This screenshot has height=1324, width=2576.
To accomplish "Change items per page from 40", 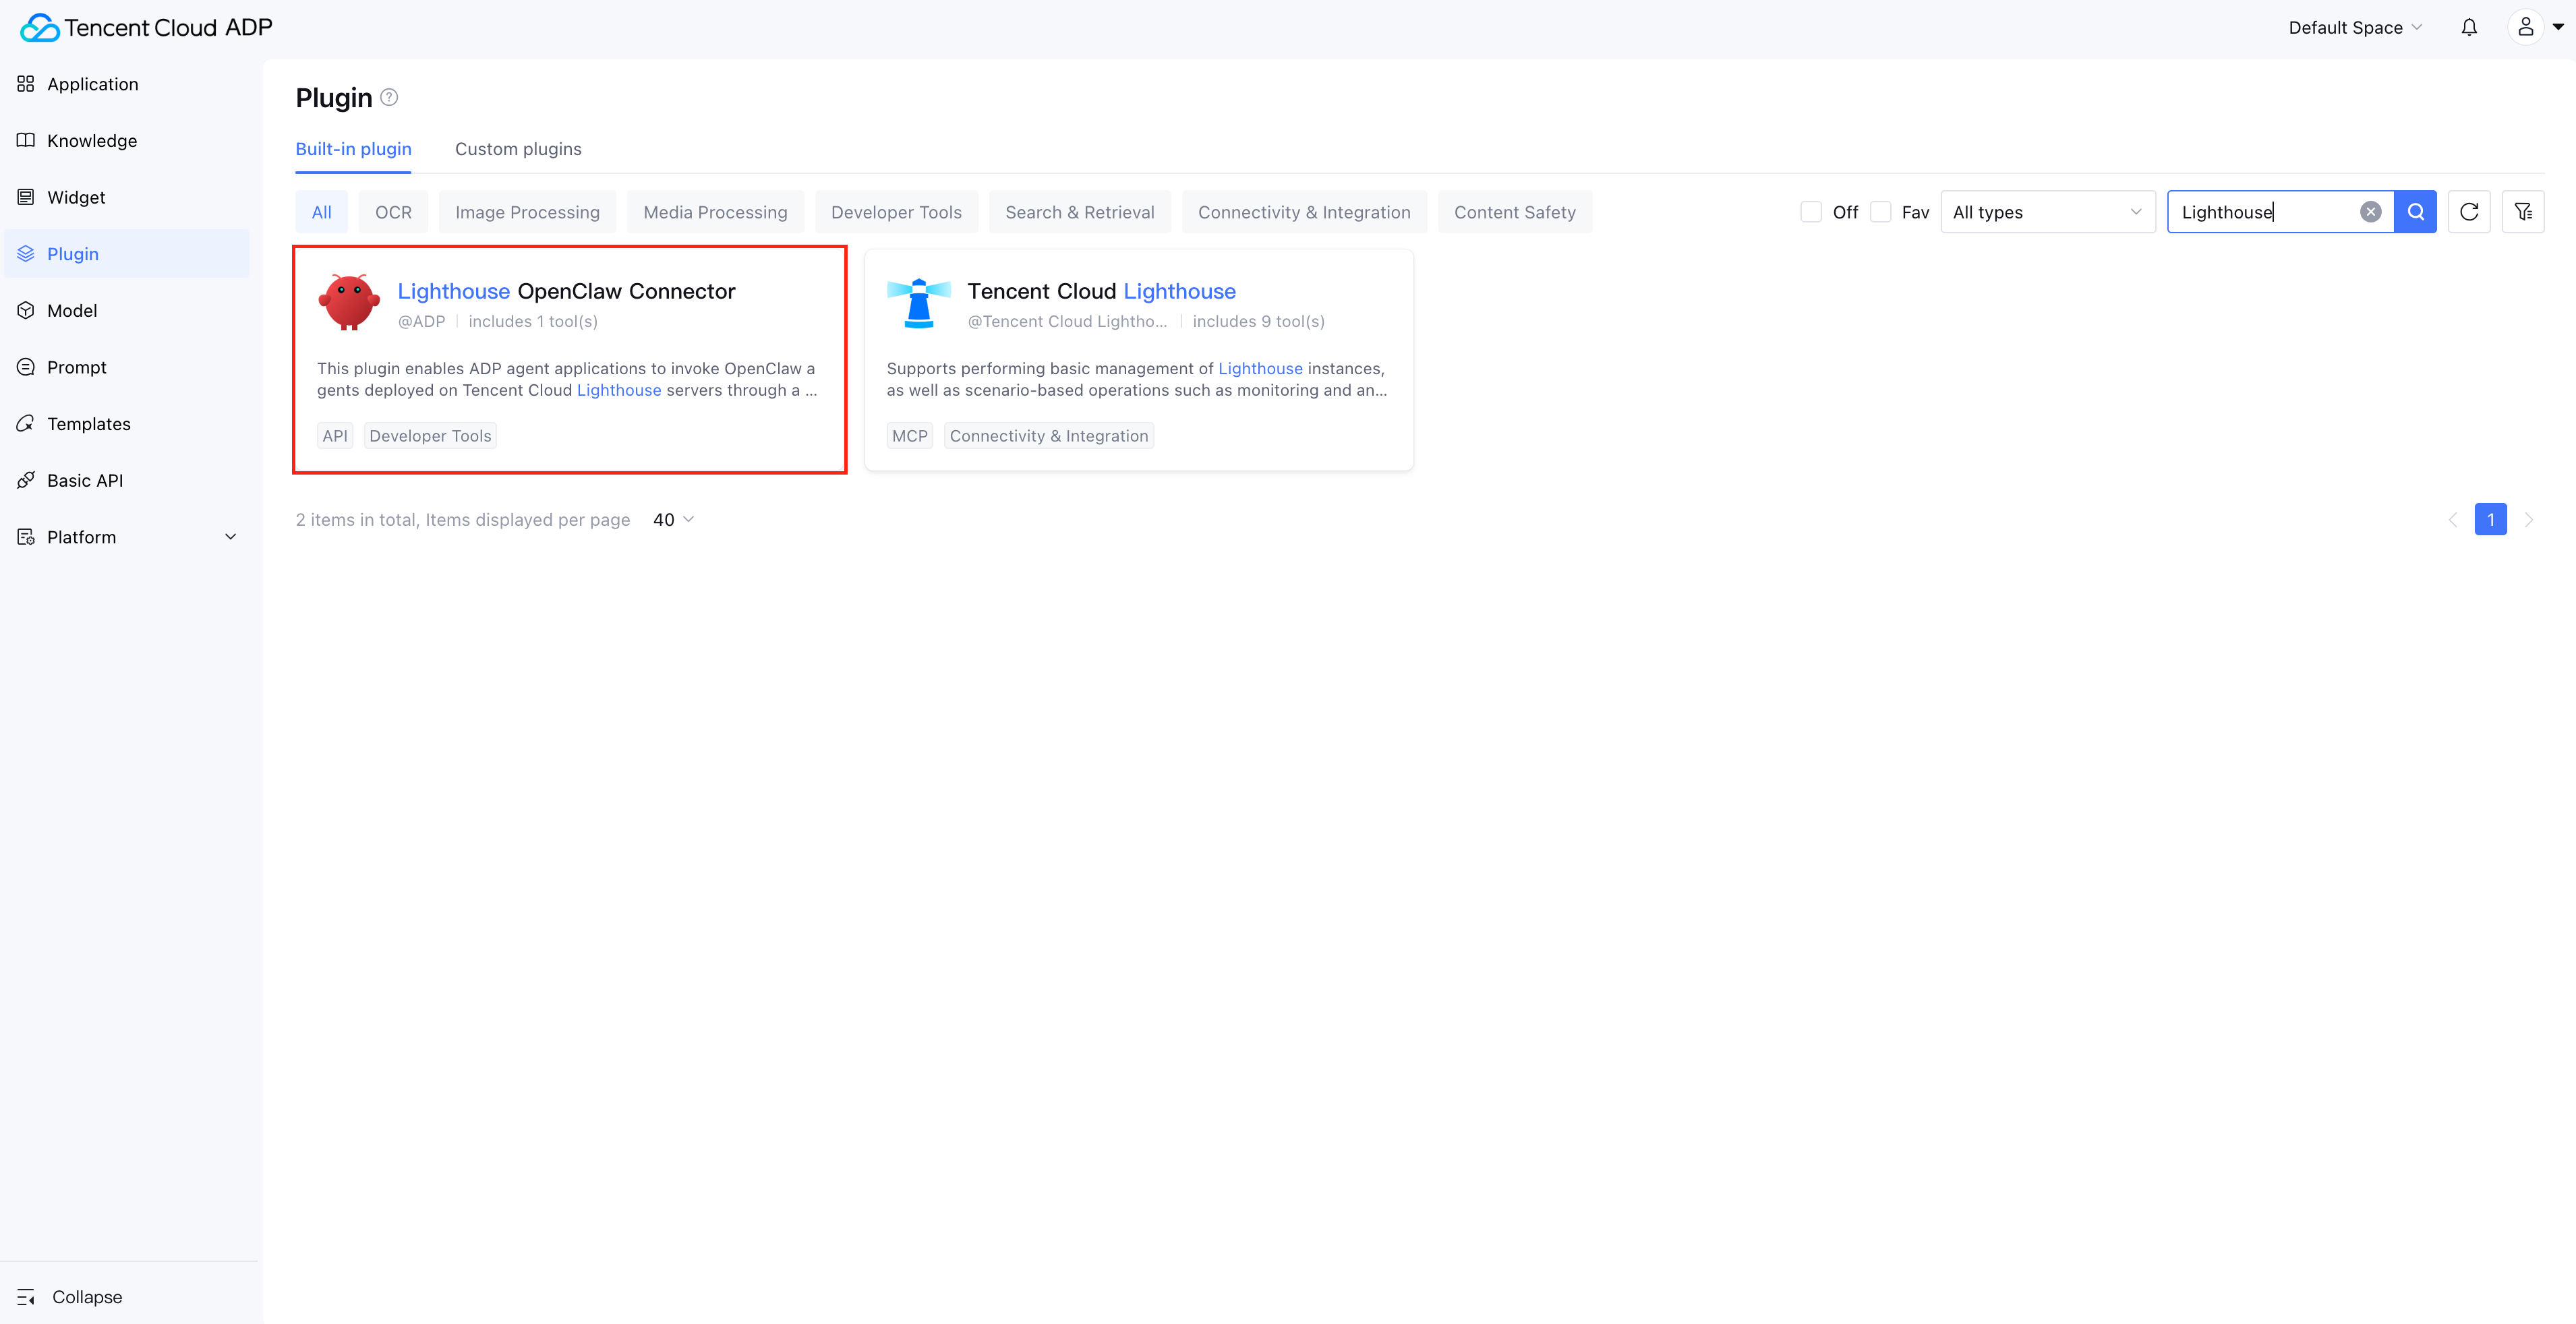I will coord(673,520).
